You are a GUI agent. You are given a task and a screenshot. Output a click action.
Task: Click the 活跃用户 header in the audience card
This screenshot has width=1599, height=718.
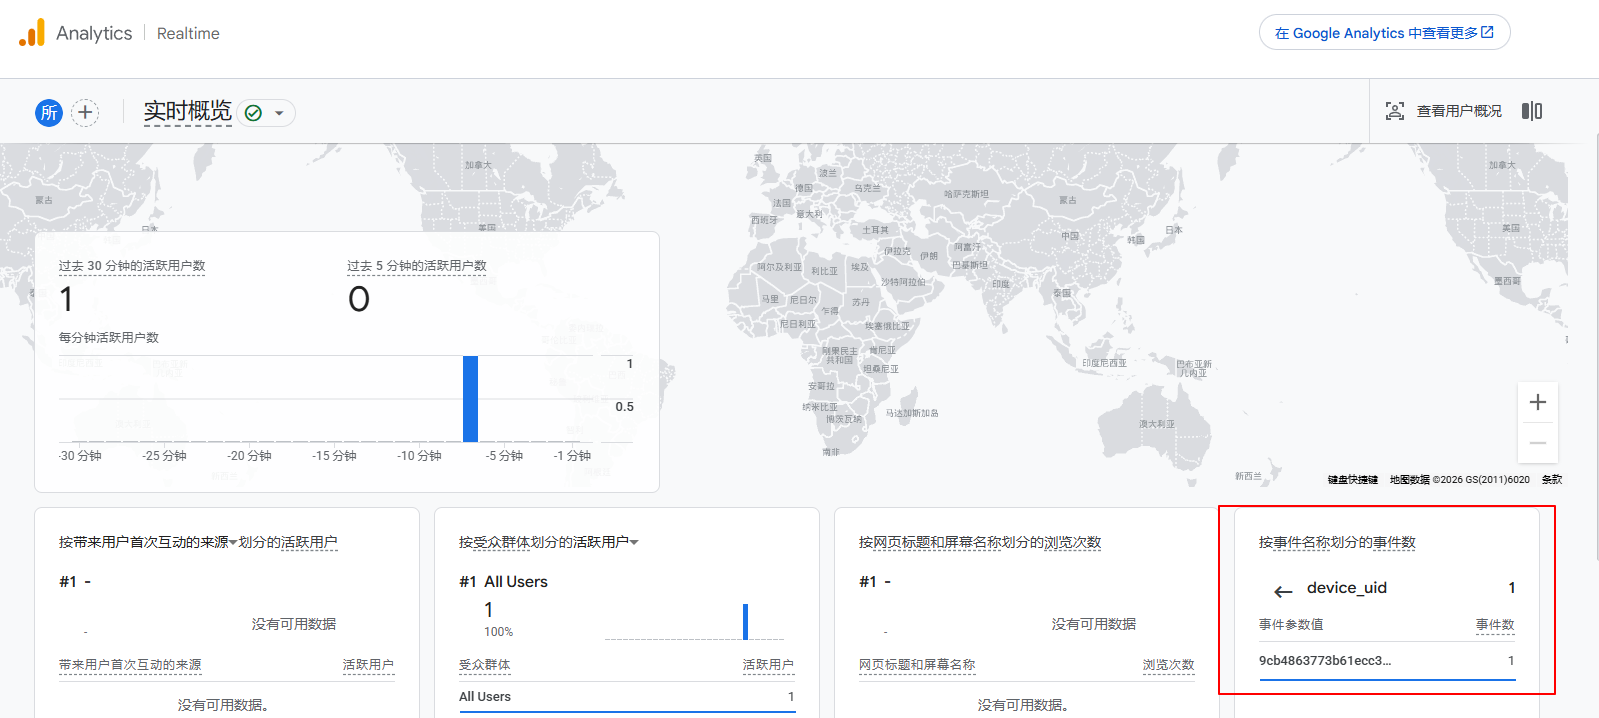point(768,665)
